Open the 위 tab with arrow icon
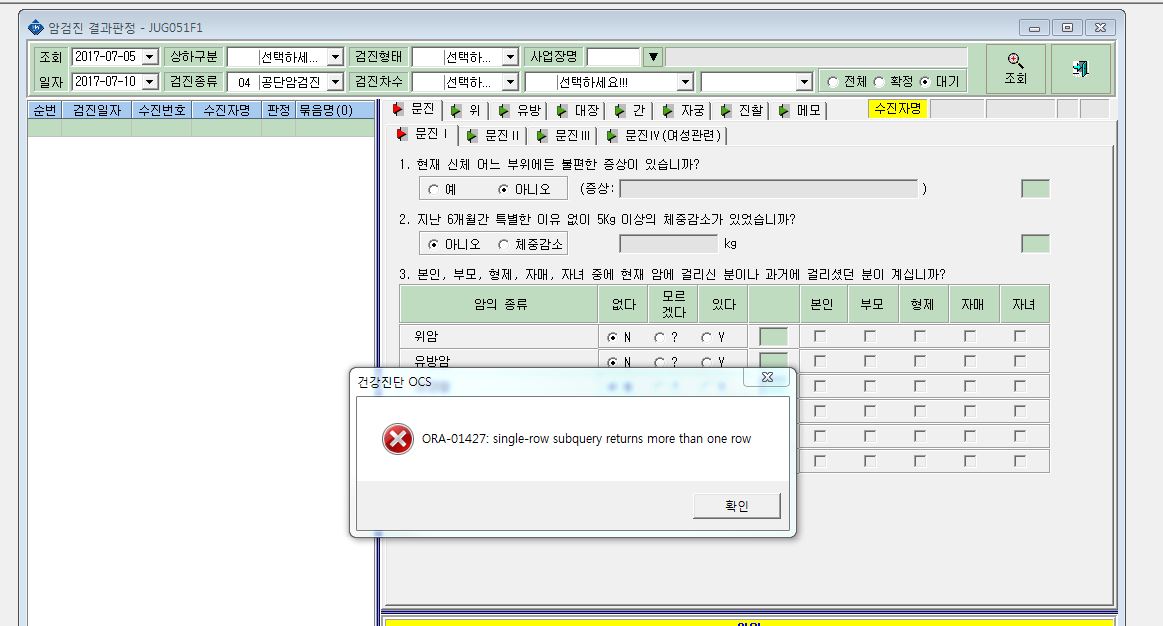Screen dimensions: 1163x626 tap(467, 111)
